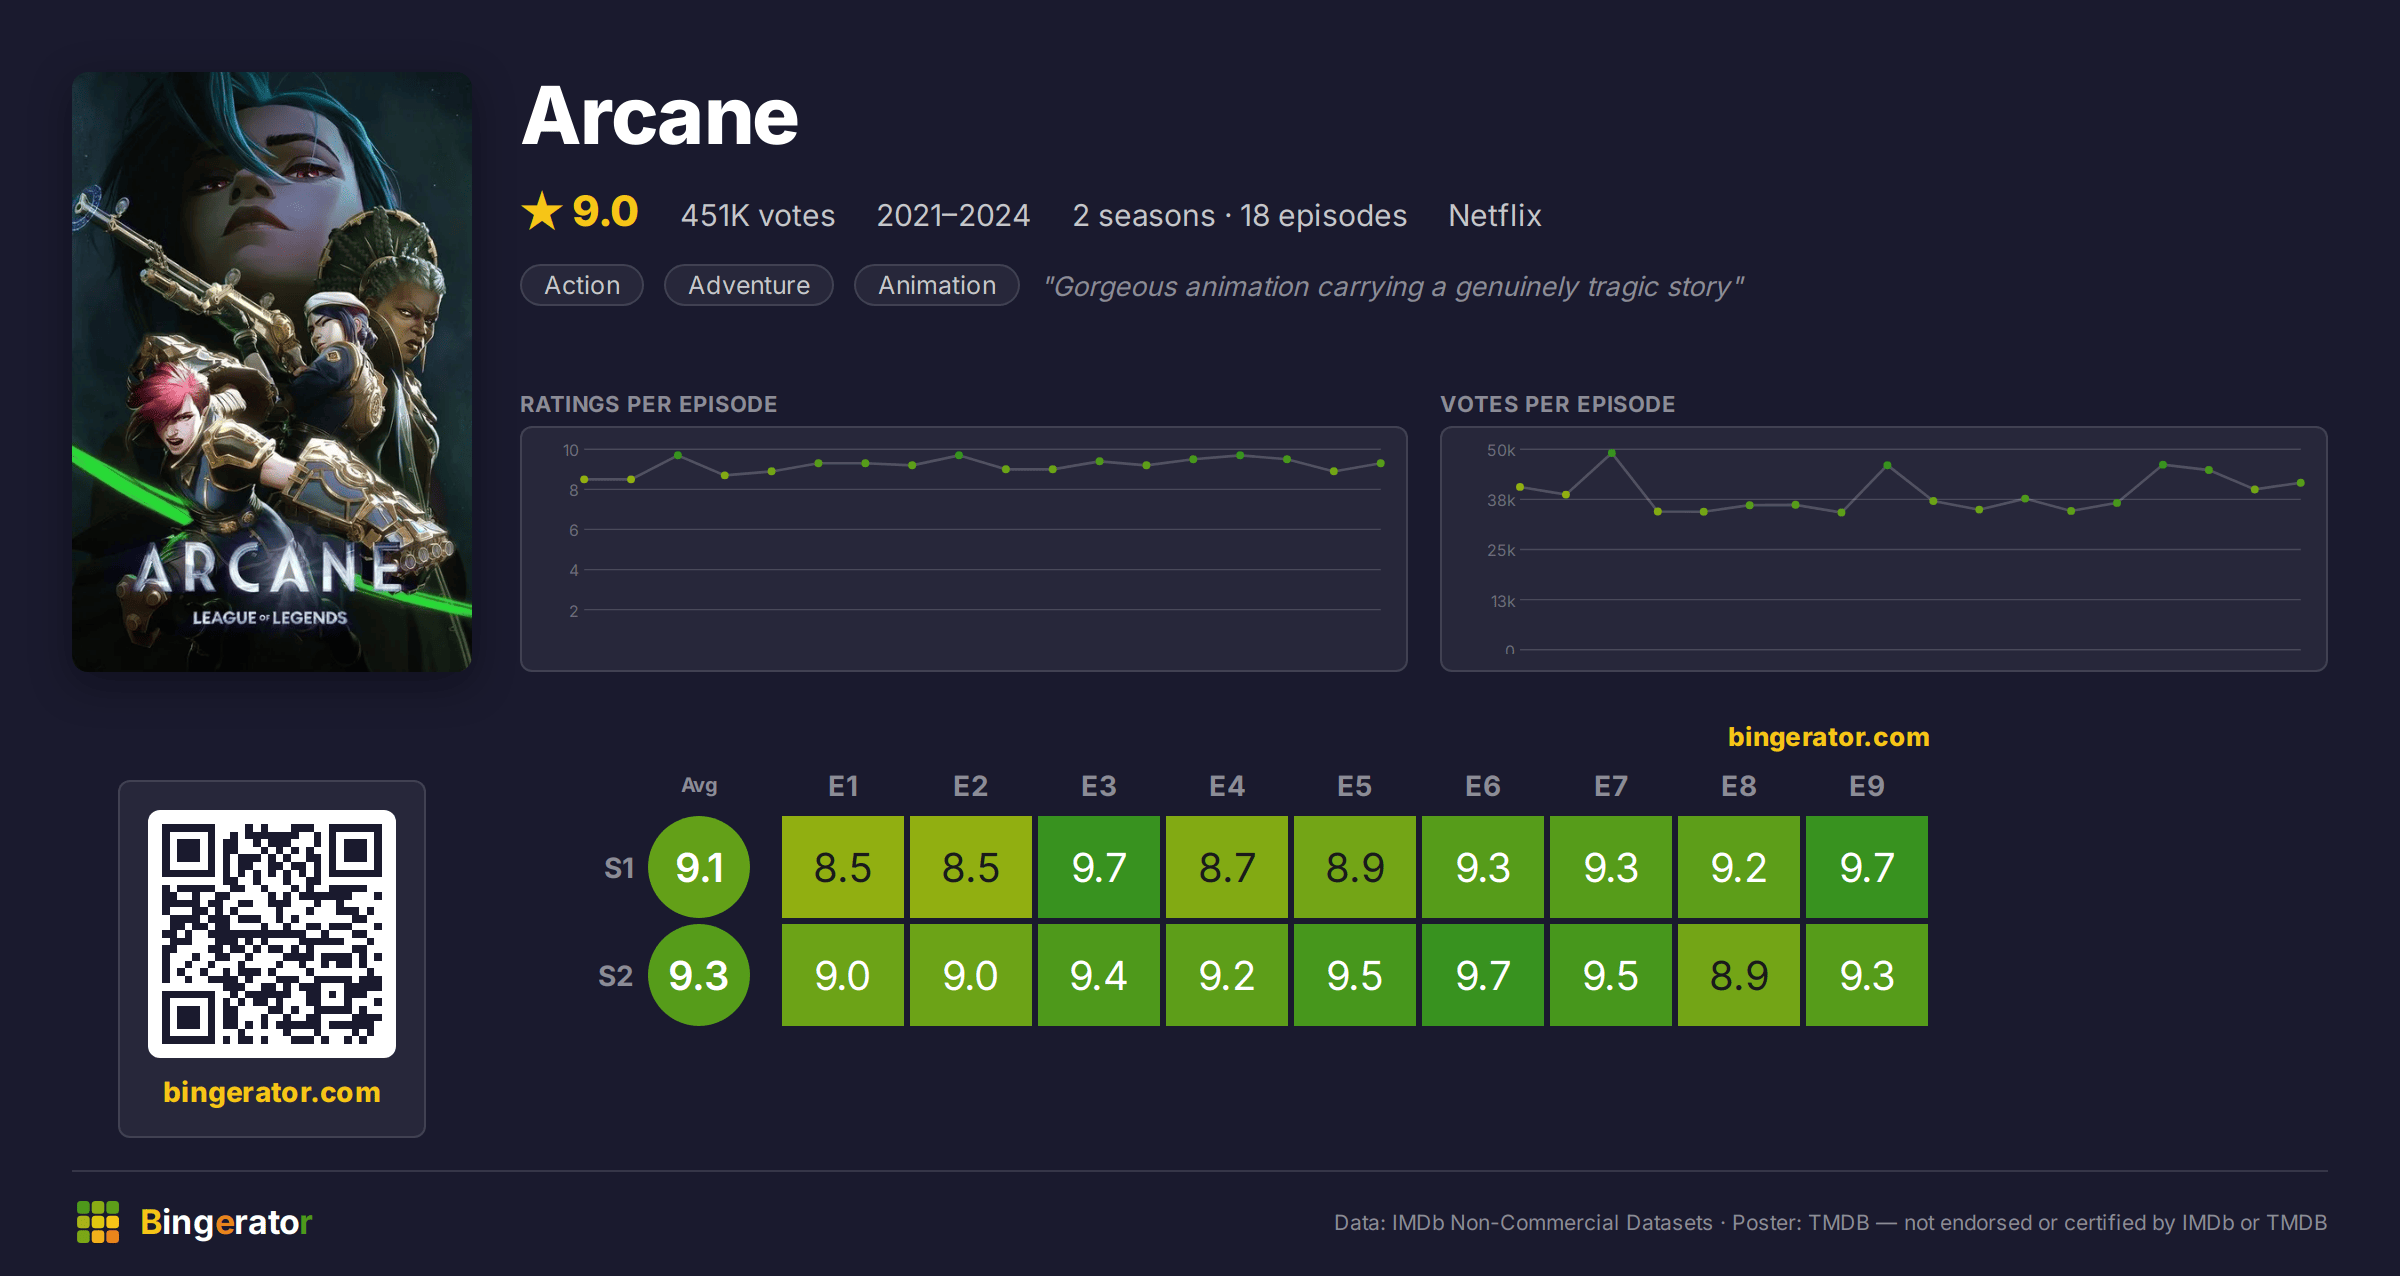Click the QR code image
The width and height of the screenshot is (2400, 1276).
click(272, 933)
